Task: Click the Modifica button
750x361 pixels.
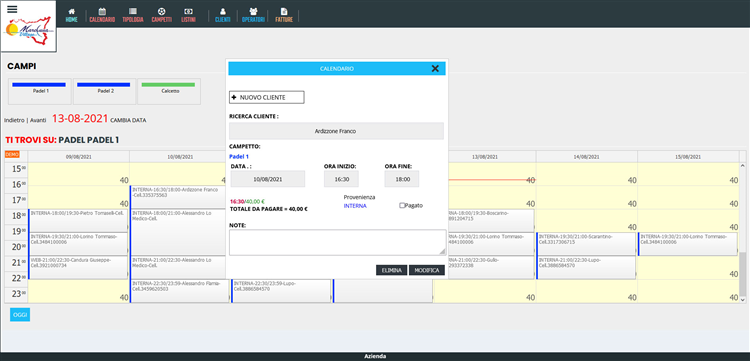Action: tap(427, 270)
